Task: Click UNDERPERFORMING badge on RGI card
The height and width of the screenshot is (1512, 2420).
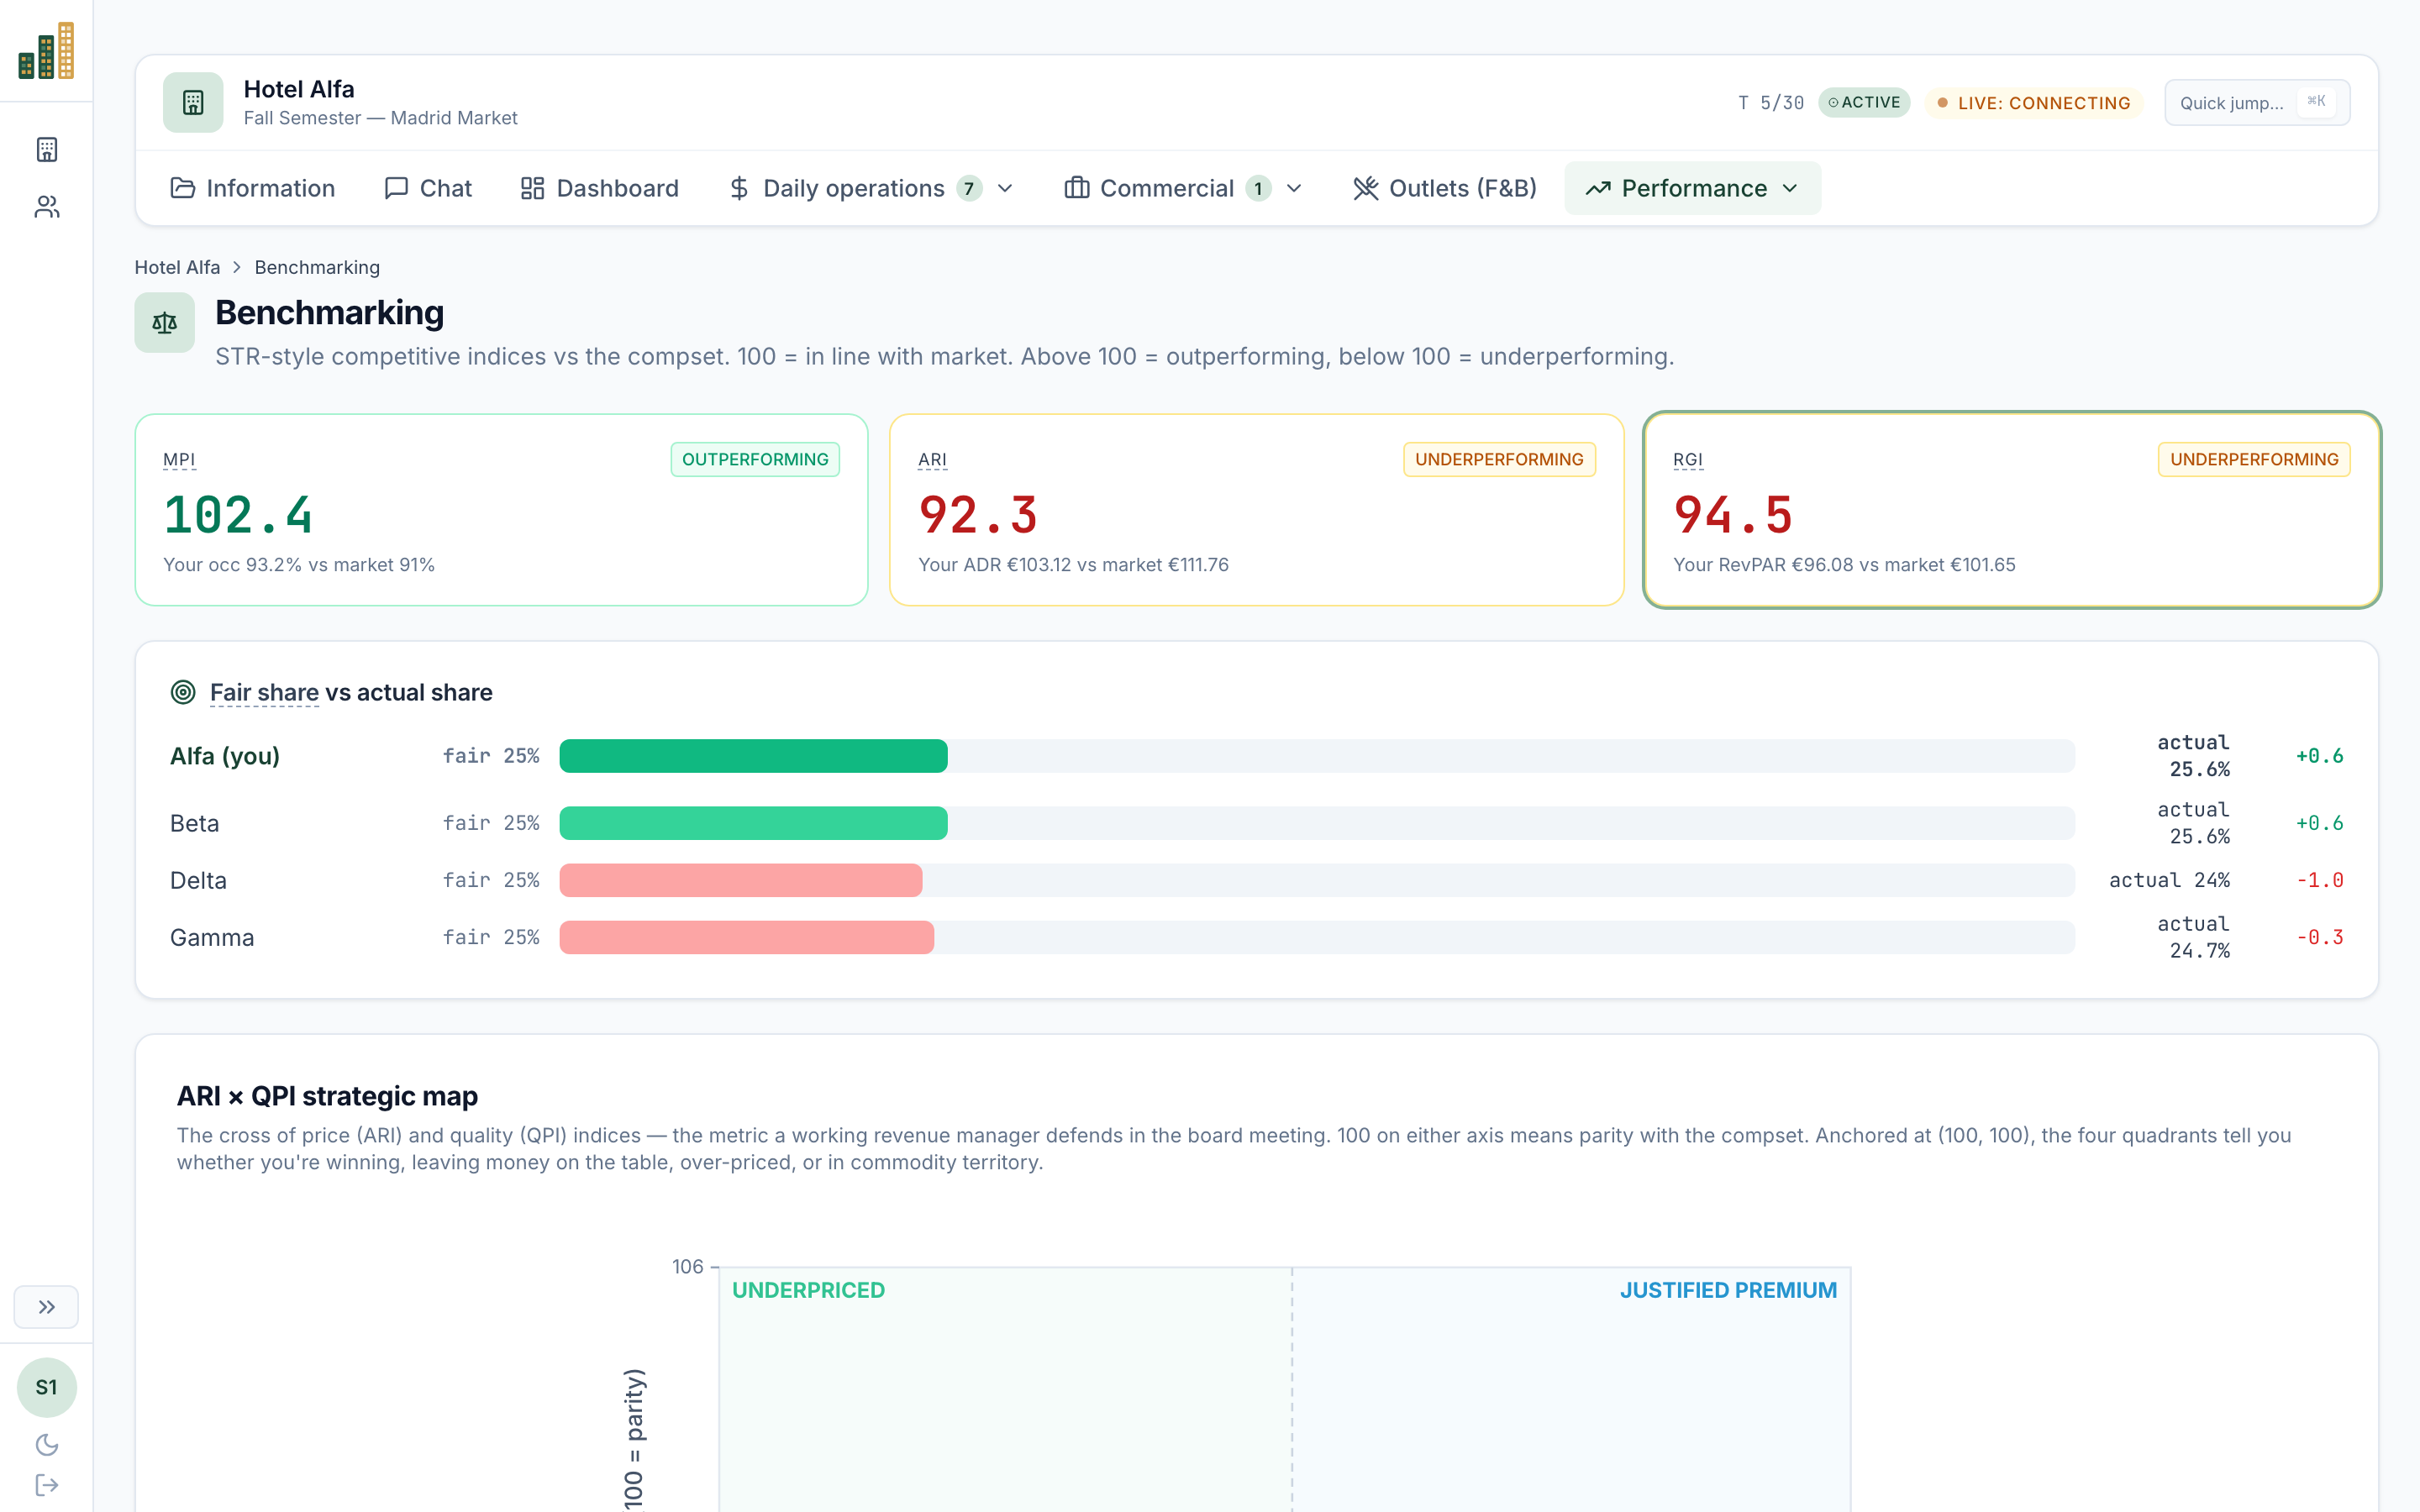Action: point(2254,459)
